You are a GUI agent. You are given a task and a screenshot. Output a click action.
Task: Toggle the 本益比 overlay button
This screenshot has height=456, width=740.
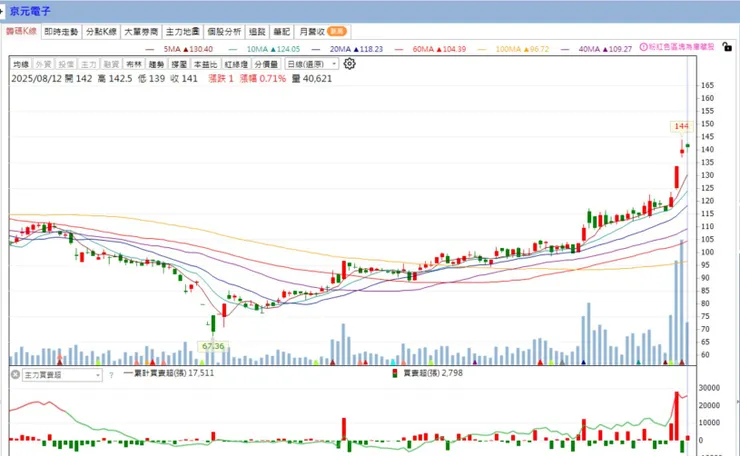[206, 64]
